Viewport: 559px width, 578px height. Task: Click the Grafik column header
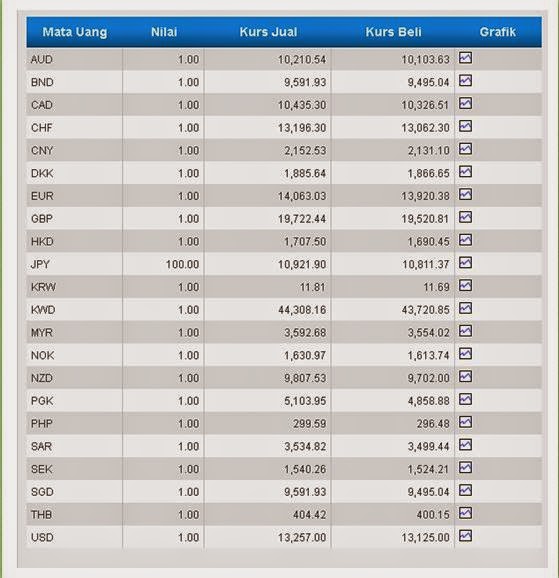497,32
